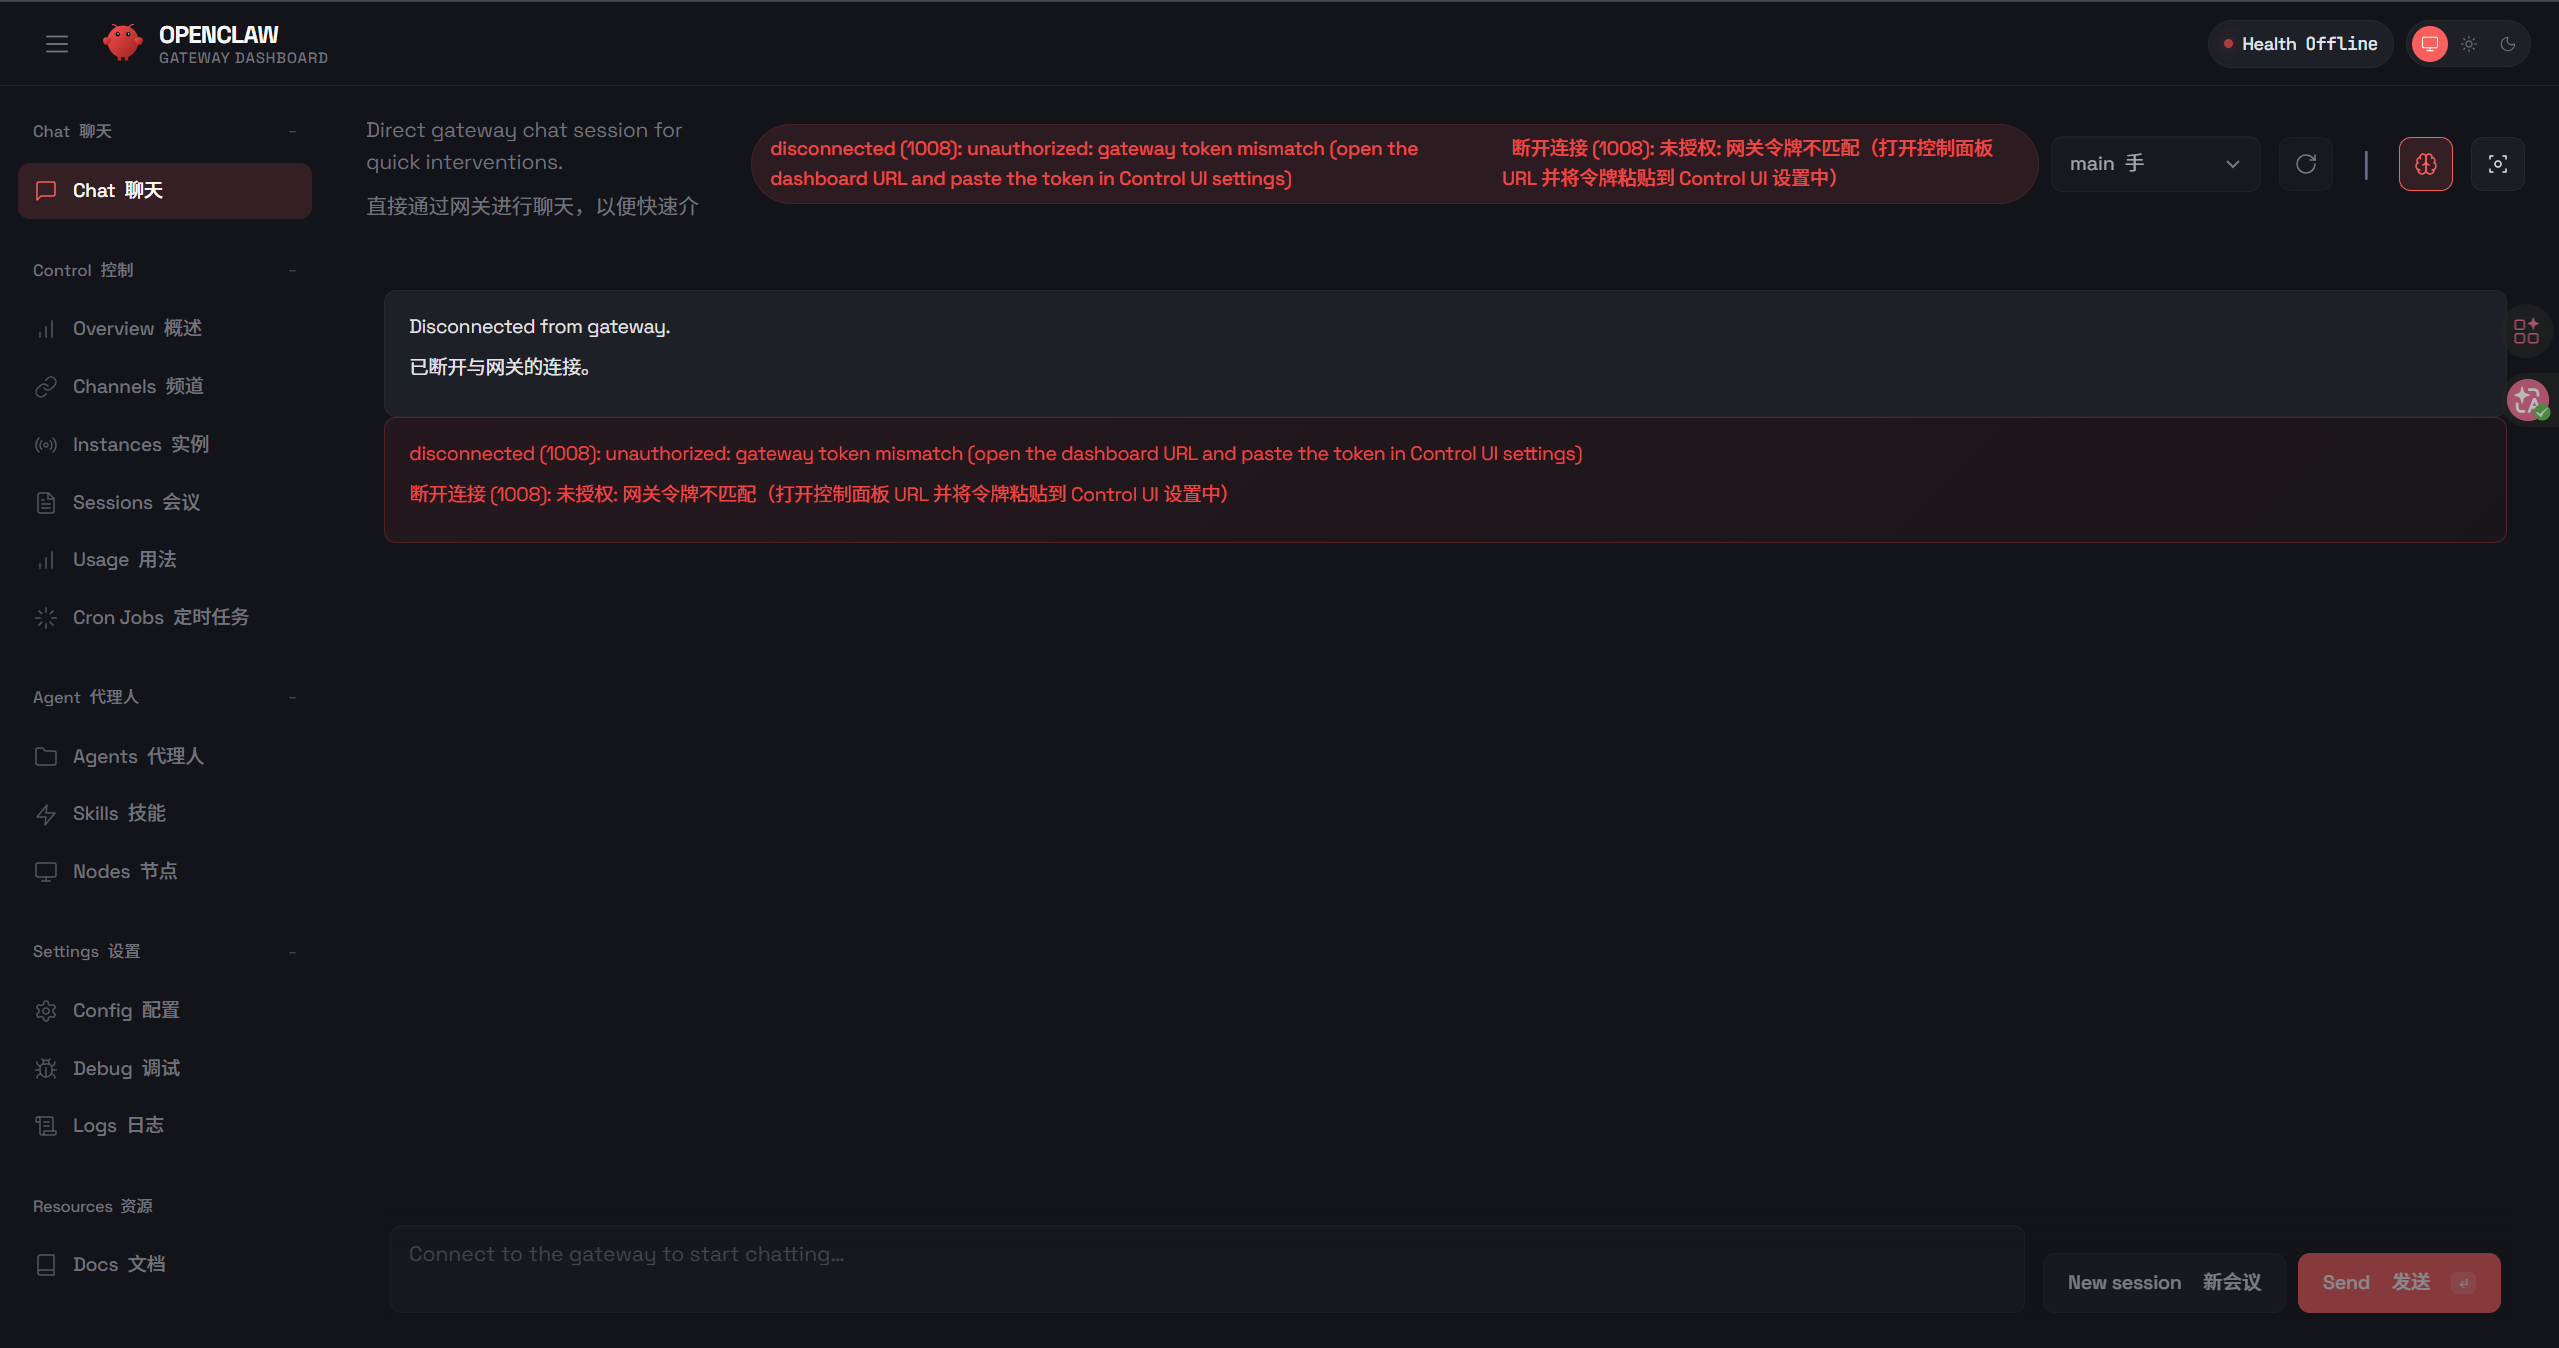2559x1348 pixels.
Task: Open the hamburger sidebar menu
Action: 57,44
